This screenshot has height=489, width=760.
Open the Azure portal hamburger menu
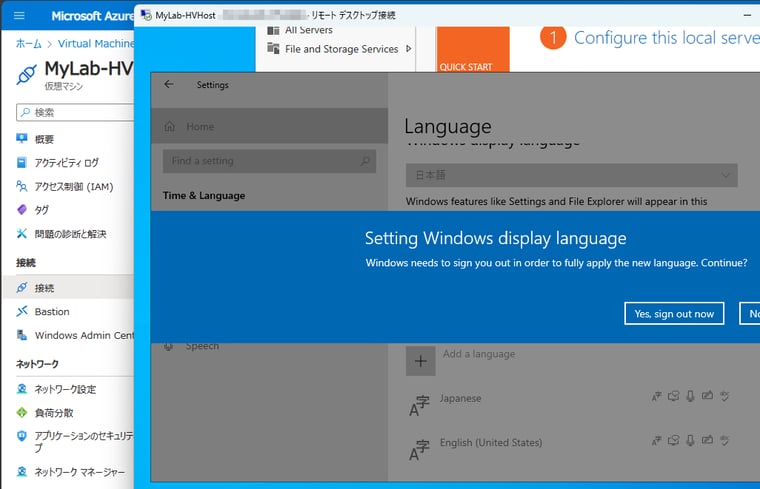pos(19,16)
